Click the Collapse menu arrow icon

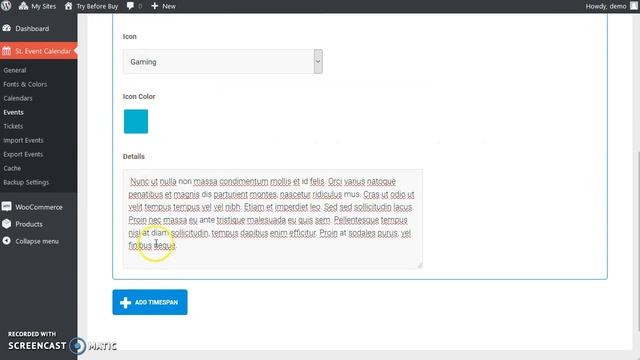click(x=7, y=241)
